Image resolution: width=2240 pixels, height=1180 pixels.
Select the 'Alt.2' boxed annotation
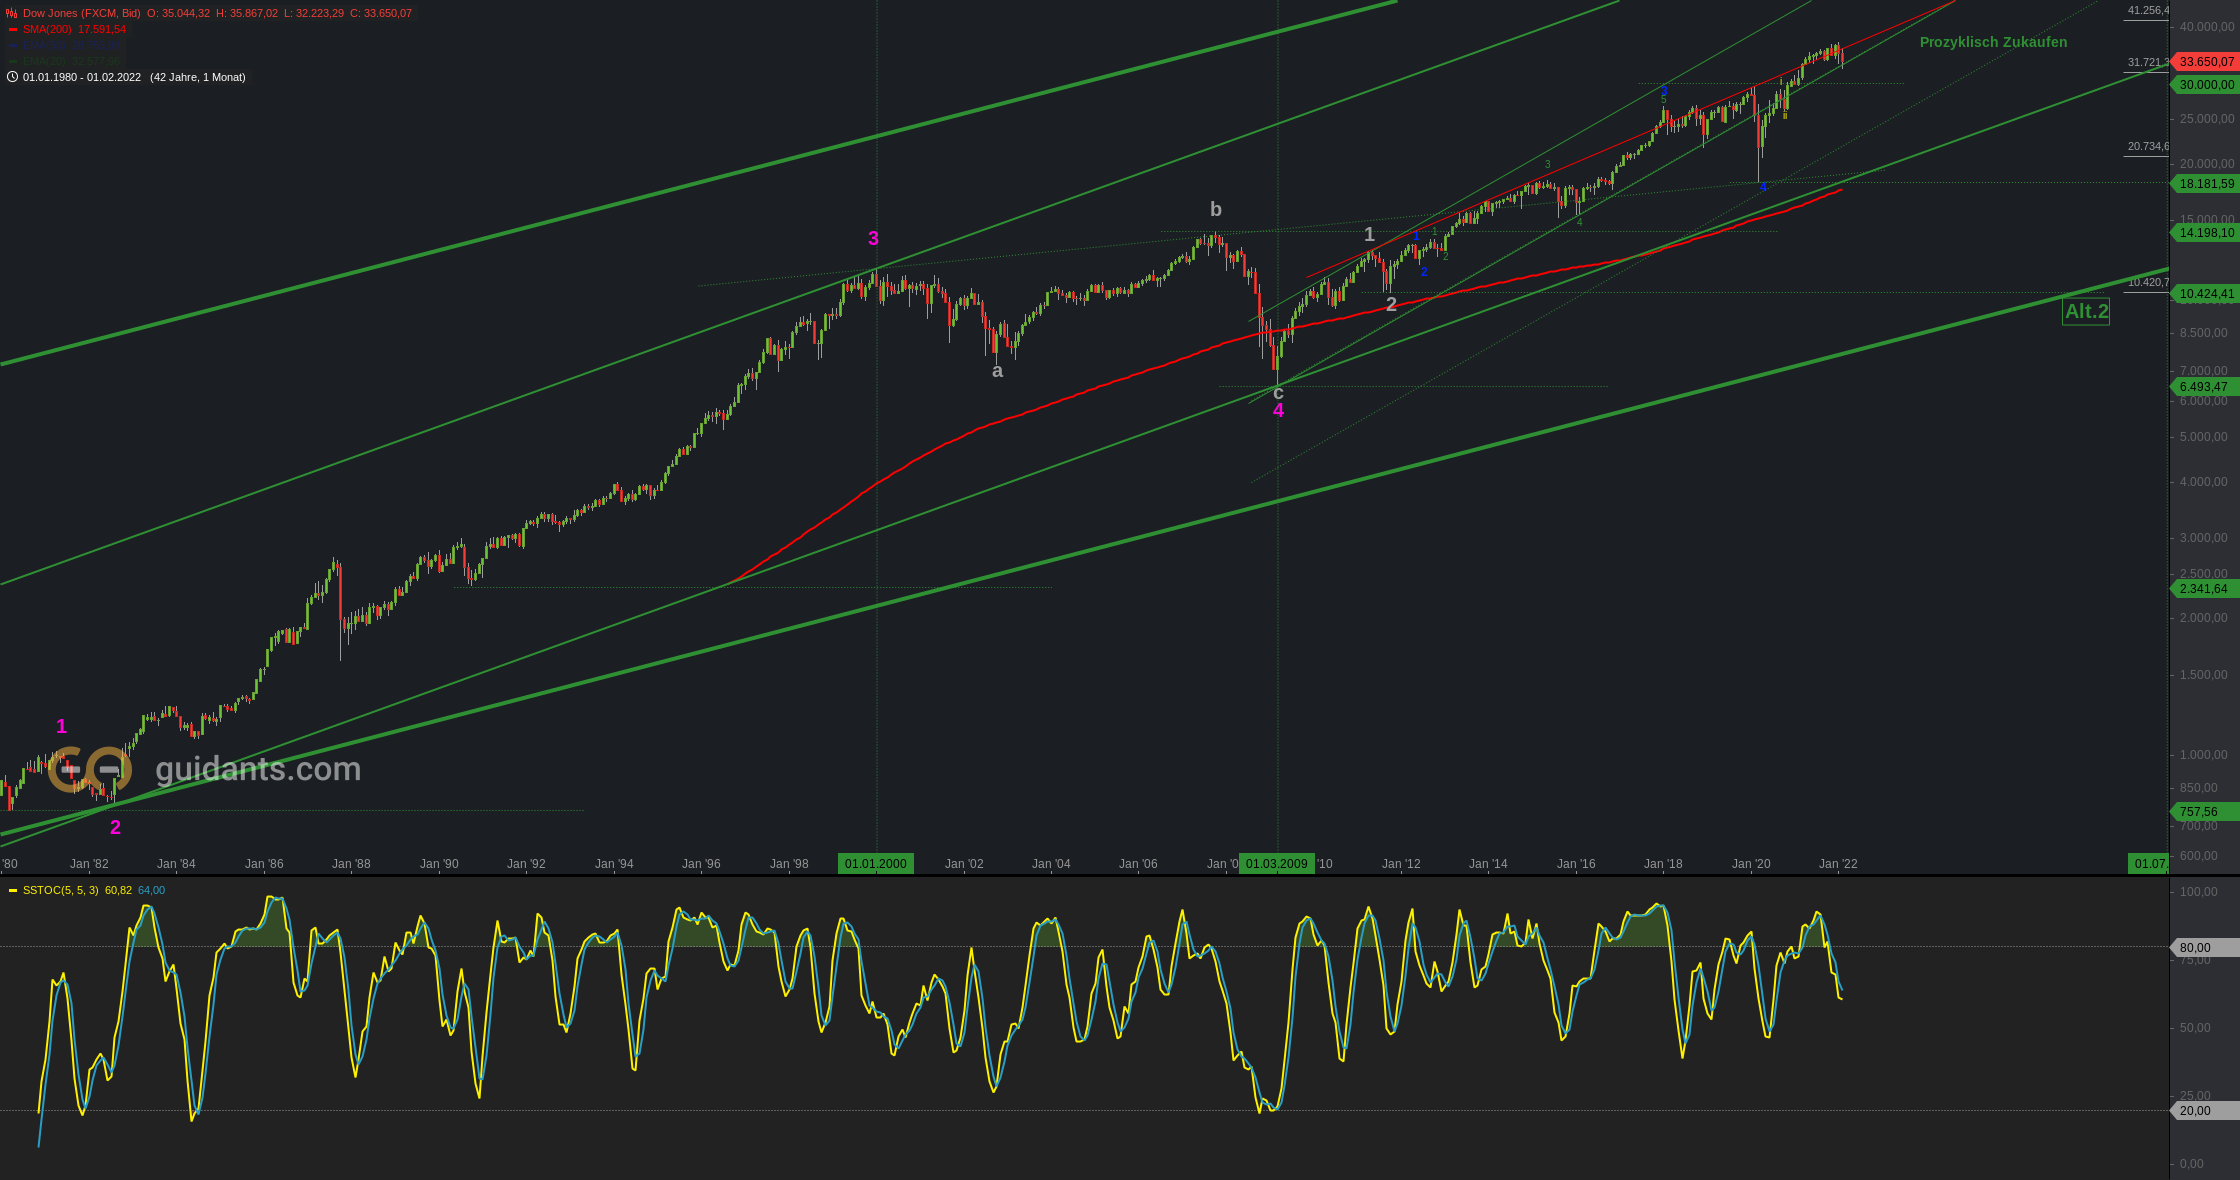(x=2086, y=312)
